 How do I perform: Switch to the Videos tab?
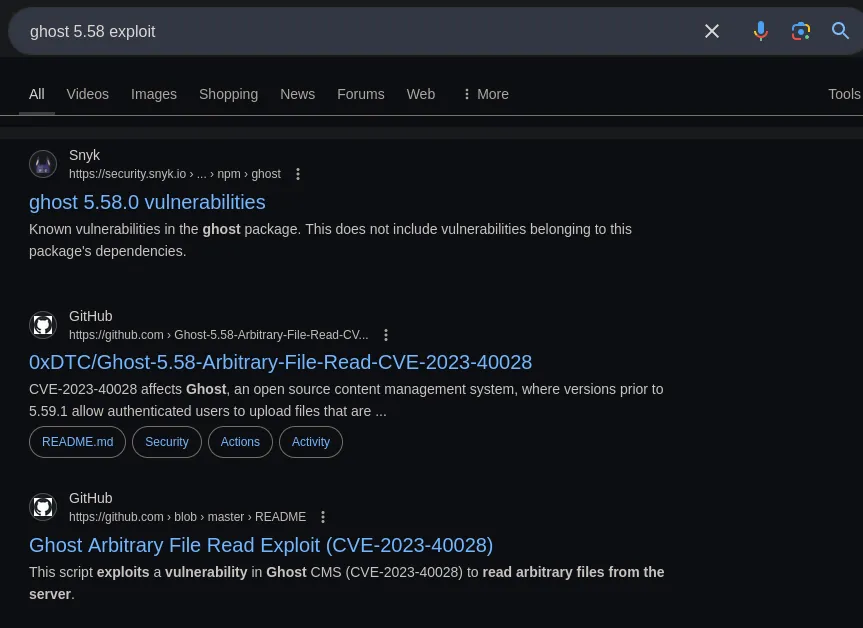(x=88, y=94)
